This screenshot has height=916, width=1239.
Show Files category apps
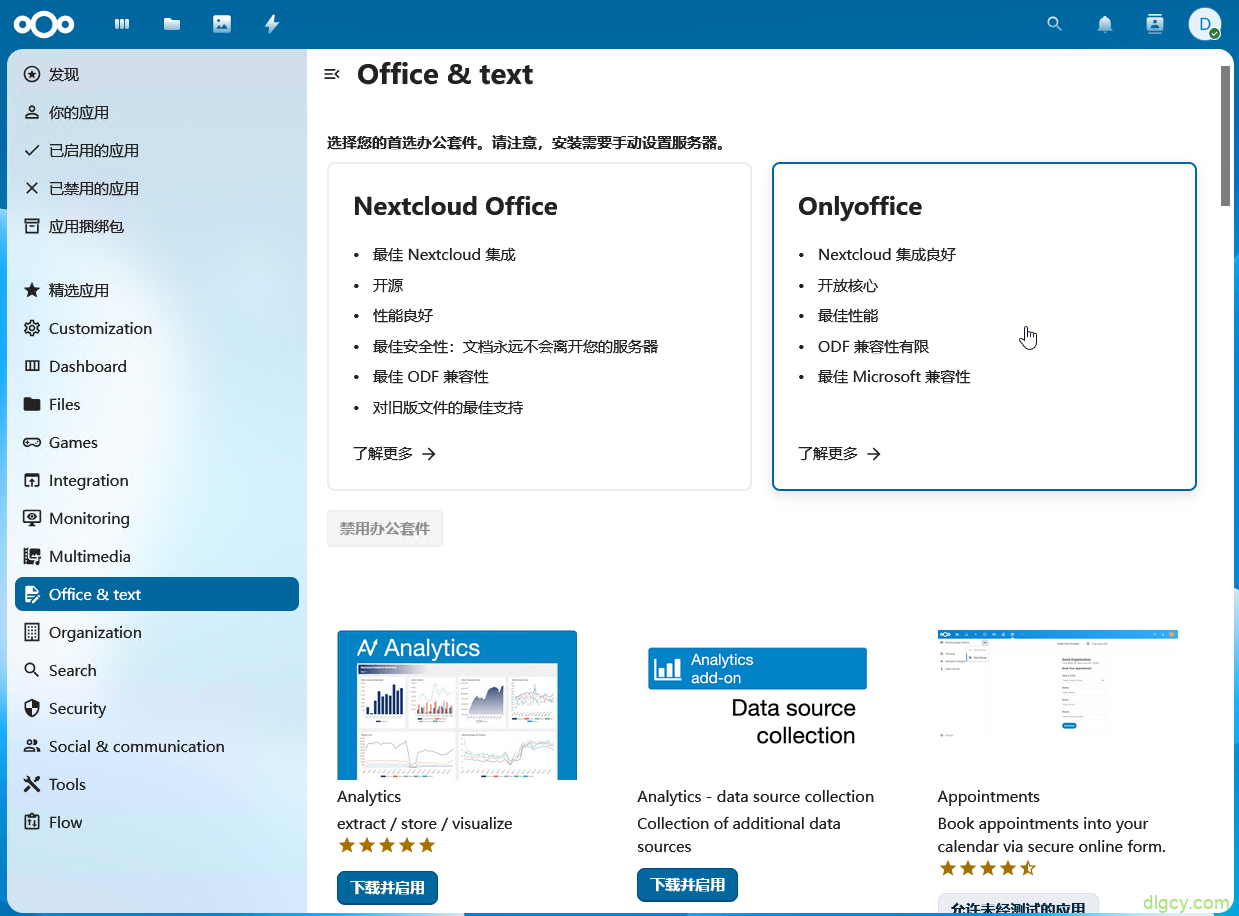click(157, 404)
